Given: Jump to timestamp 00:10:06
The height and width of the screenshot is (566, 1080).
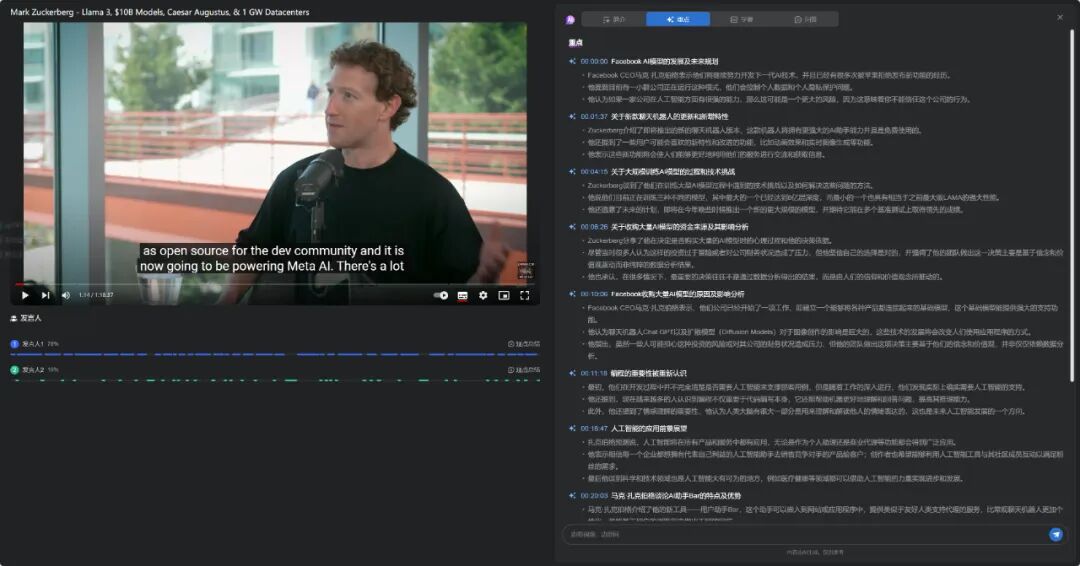Looking at the screenshot, I should (x=594, y=294).
